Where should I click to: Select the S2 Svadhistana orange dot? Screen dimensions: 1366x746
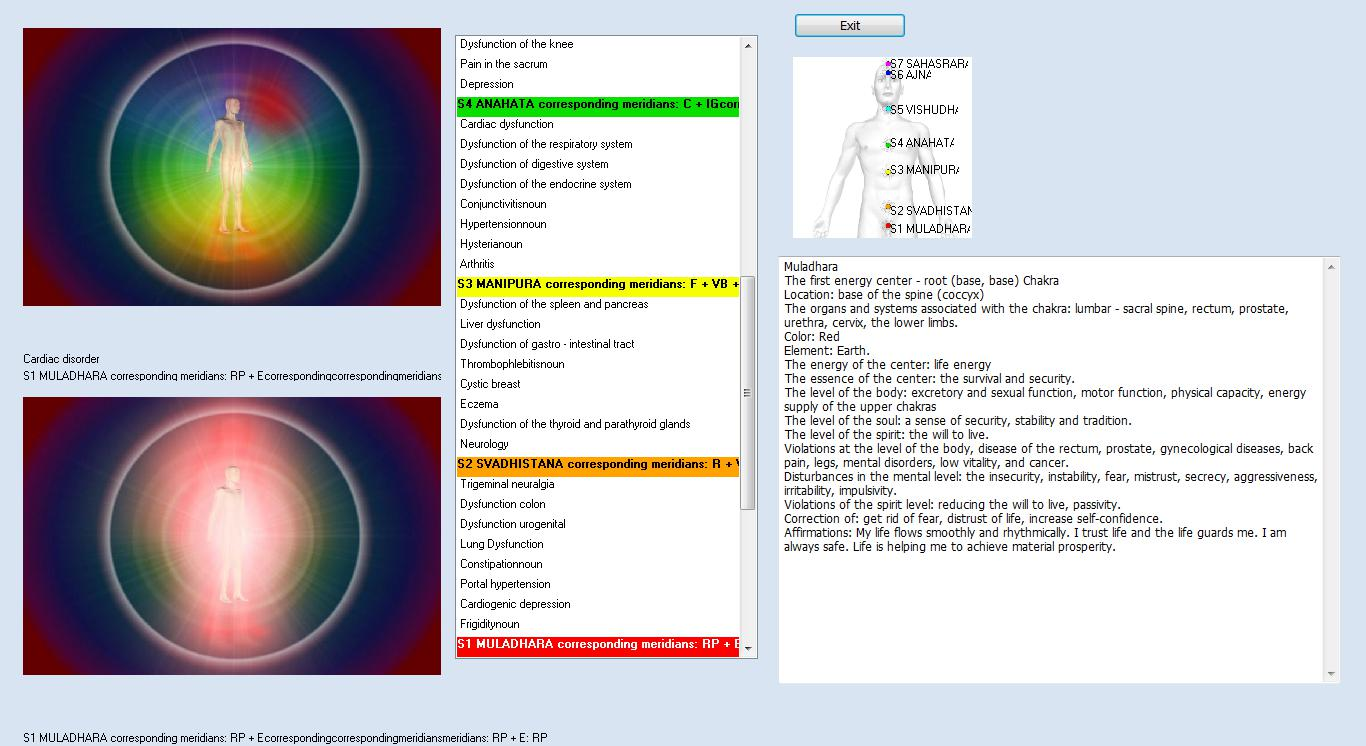click(888, 207)
